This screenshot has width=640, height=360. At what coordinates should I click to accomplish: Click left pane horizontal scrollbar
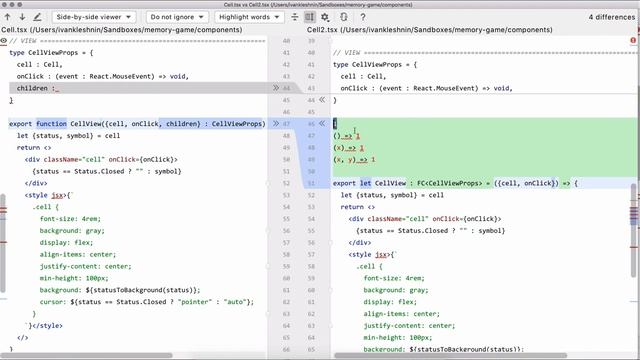point(86,356)
